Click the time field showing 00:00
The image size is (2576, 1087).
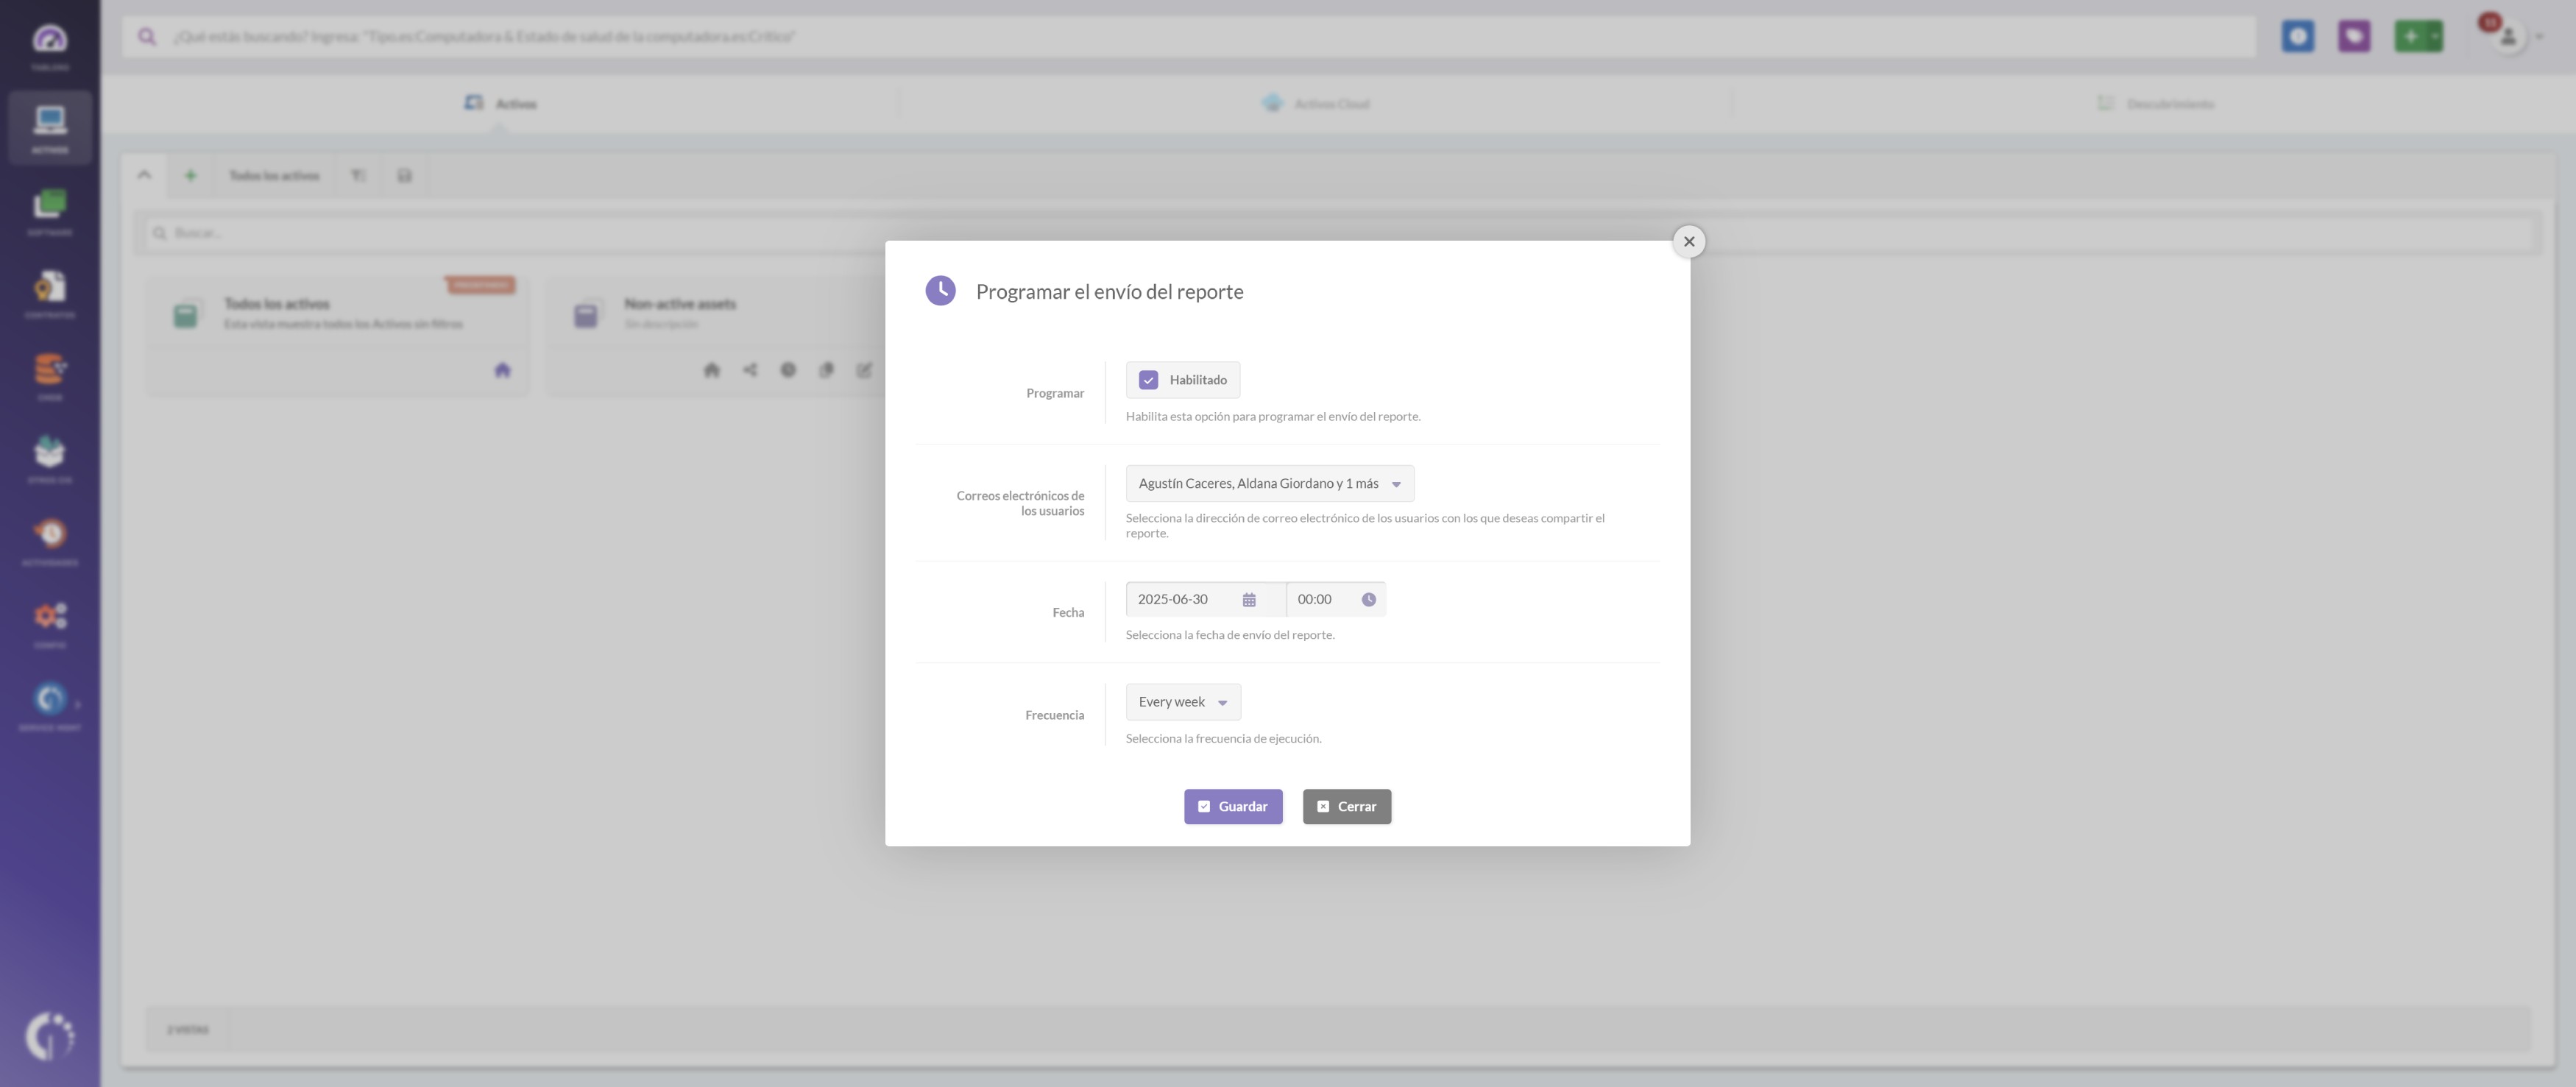tap(1336, 599)
